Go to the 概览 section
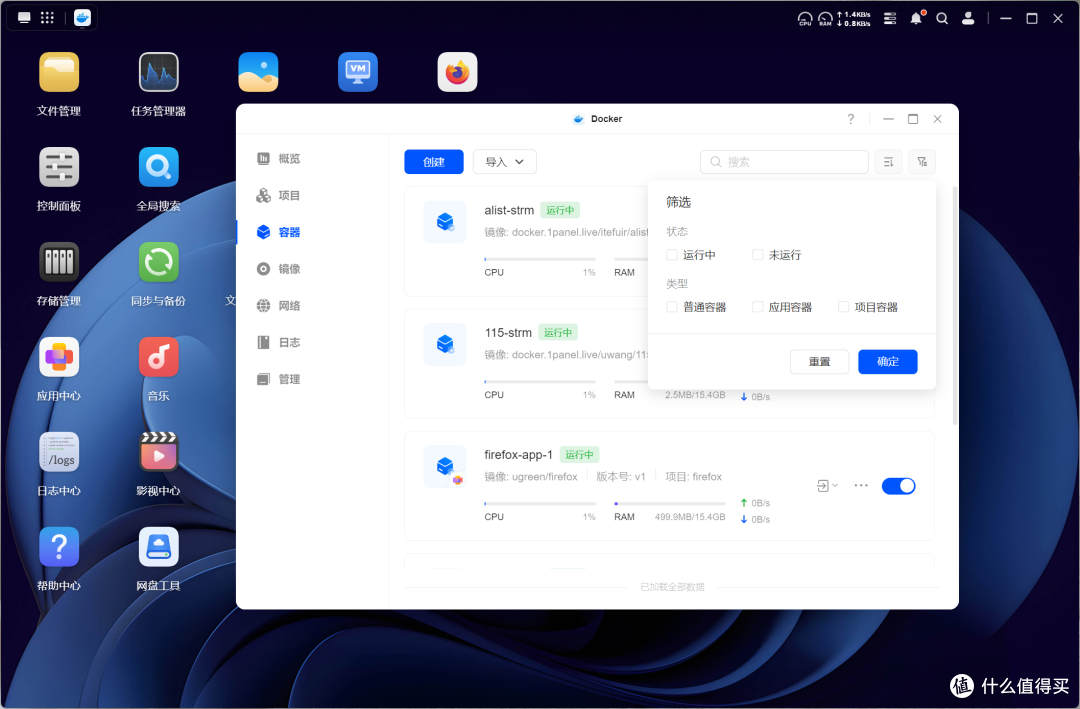This screenshot has height=709, width=1080. 279,158
